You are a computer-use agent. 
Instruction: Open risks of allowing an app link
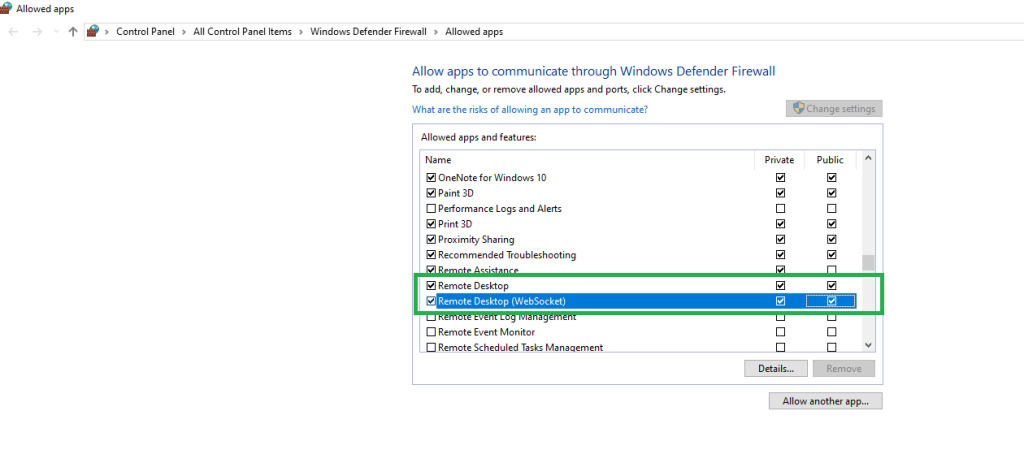pos(530,109)
